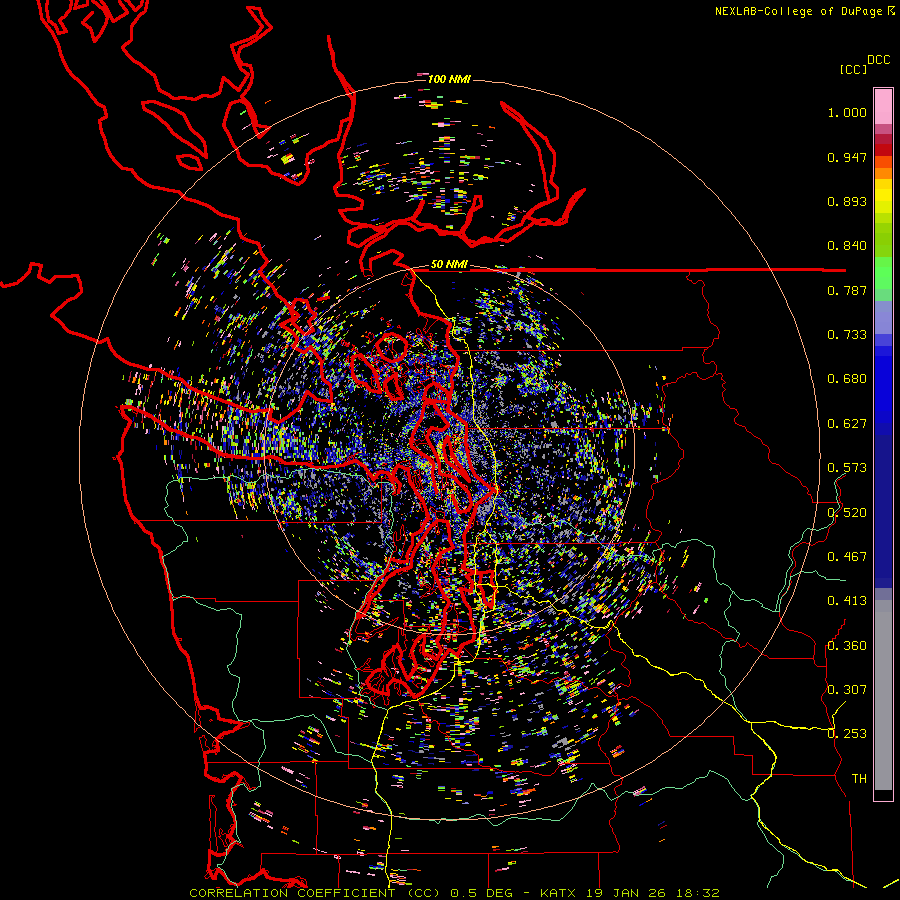Click the 0.520 scale value
Image resolution: width=900 pixels, height=900 pixels.
coord(847,513)
